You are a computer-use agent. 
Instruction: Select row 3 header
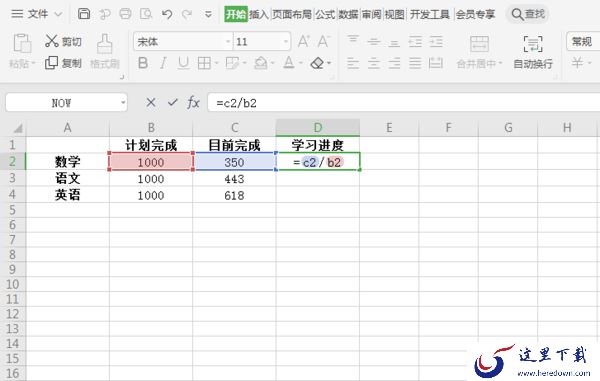[13, 178]
